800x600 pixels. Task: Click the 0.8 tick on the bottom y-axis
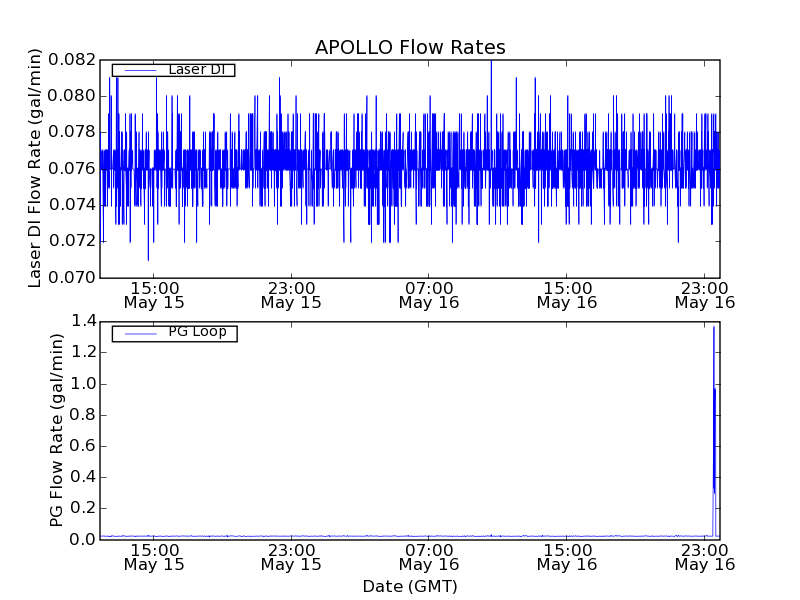(83, 414)
